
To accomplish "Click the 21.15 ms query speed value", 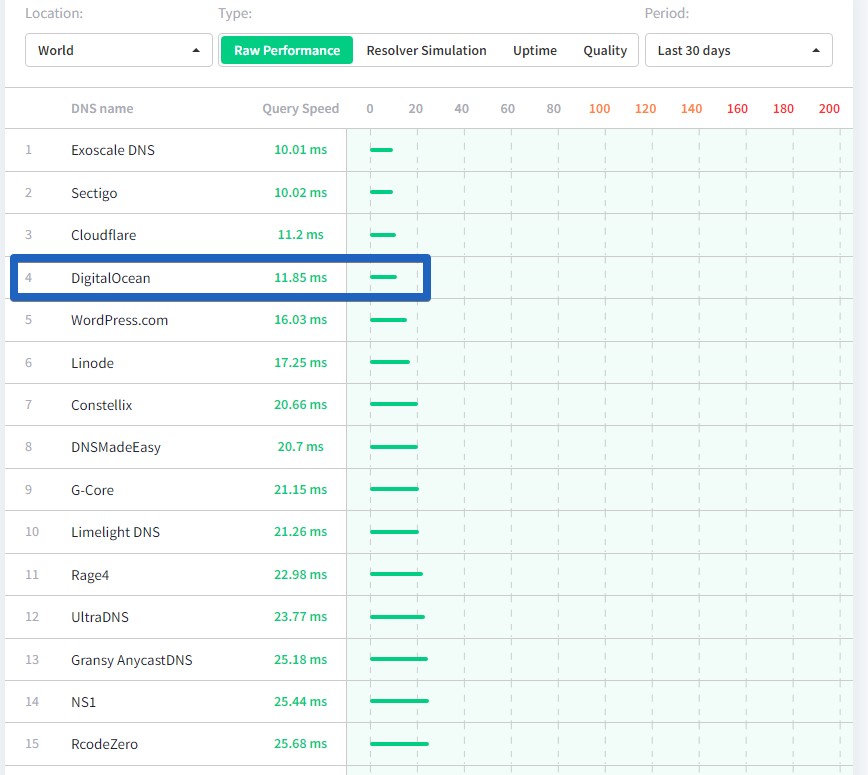I will point(301,489).
